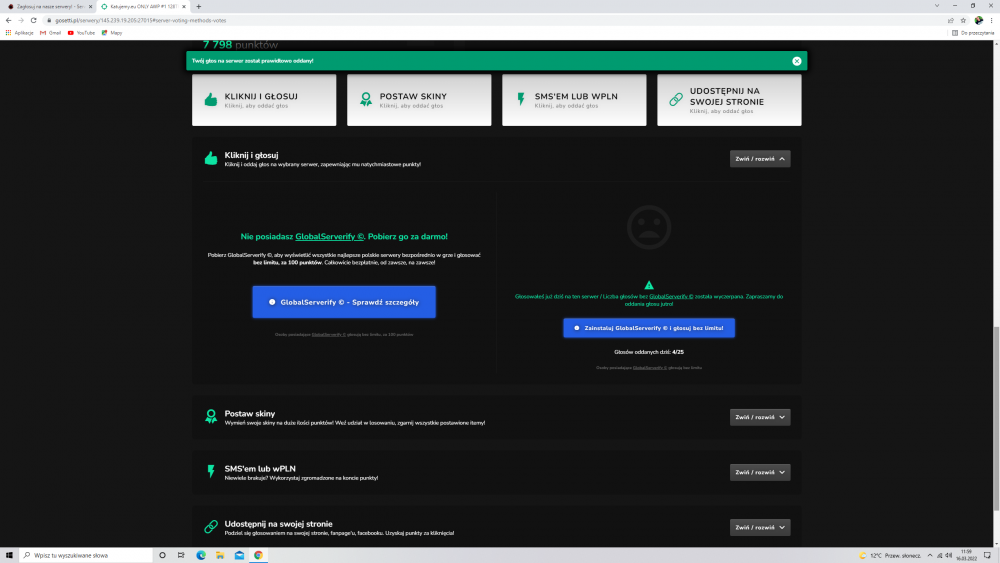Open the notification center icon
1000x563 pixels.
coord(987,555)
